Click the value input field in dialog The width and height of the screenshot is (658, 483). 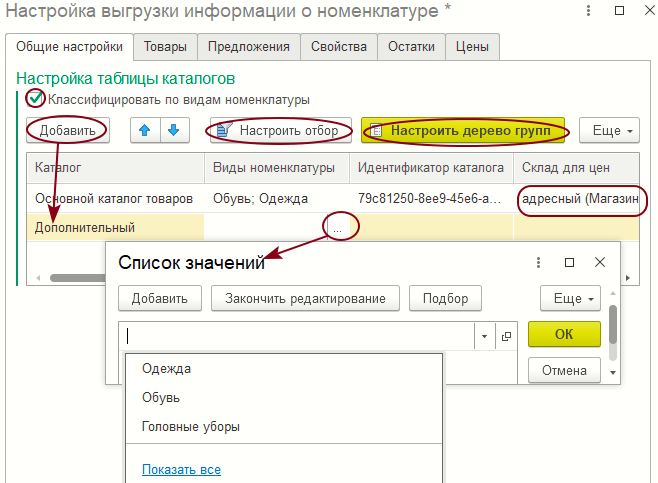click(297, 336)
